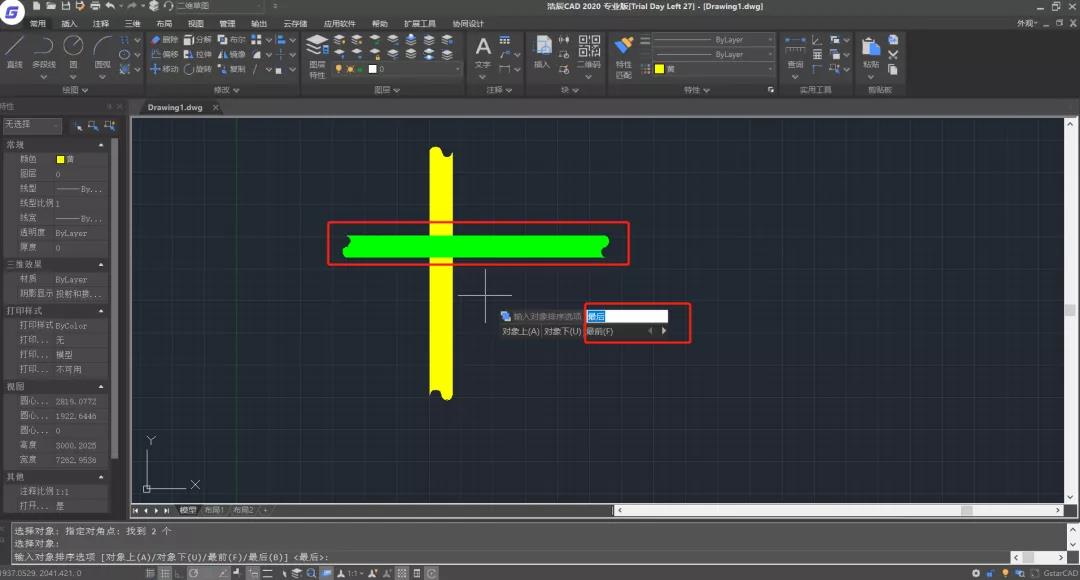This screenshot has width=1080, height=580.
Task: Choose 最前(F) draw order option
Action: click(600, 331)
